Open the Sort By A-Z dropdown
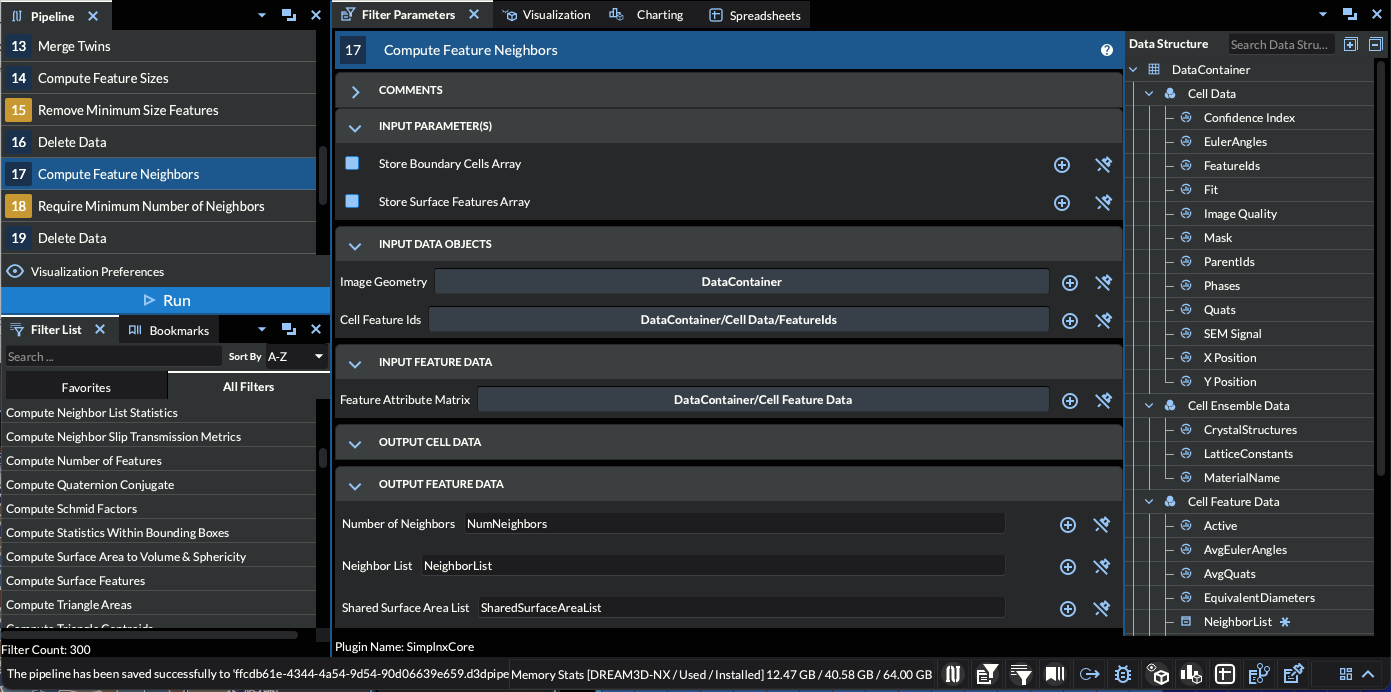This screenshot has width=1391, height=692. click(296, 356)
